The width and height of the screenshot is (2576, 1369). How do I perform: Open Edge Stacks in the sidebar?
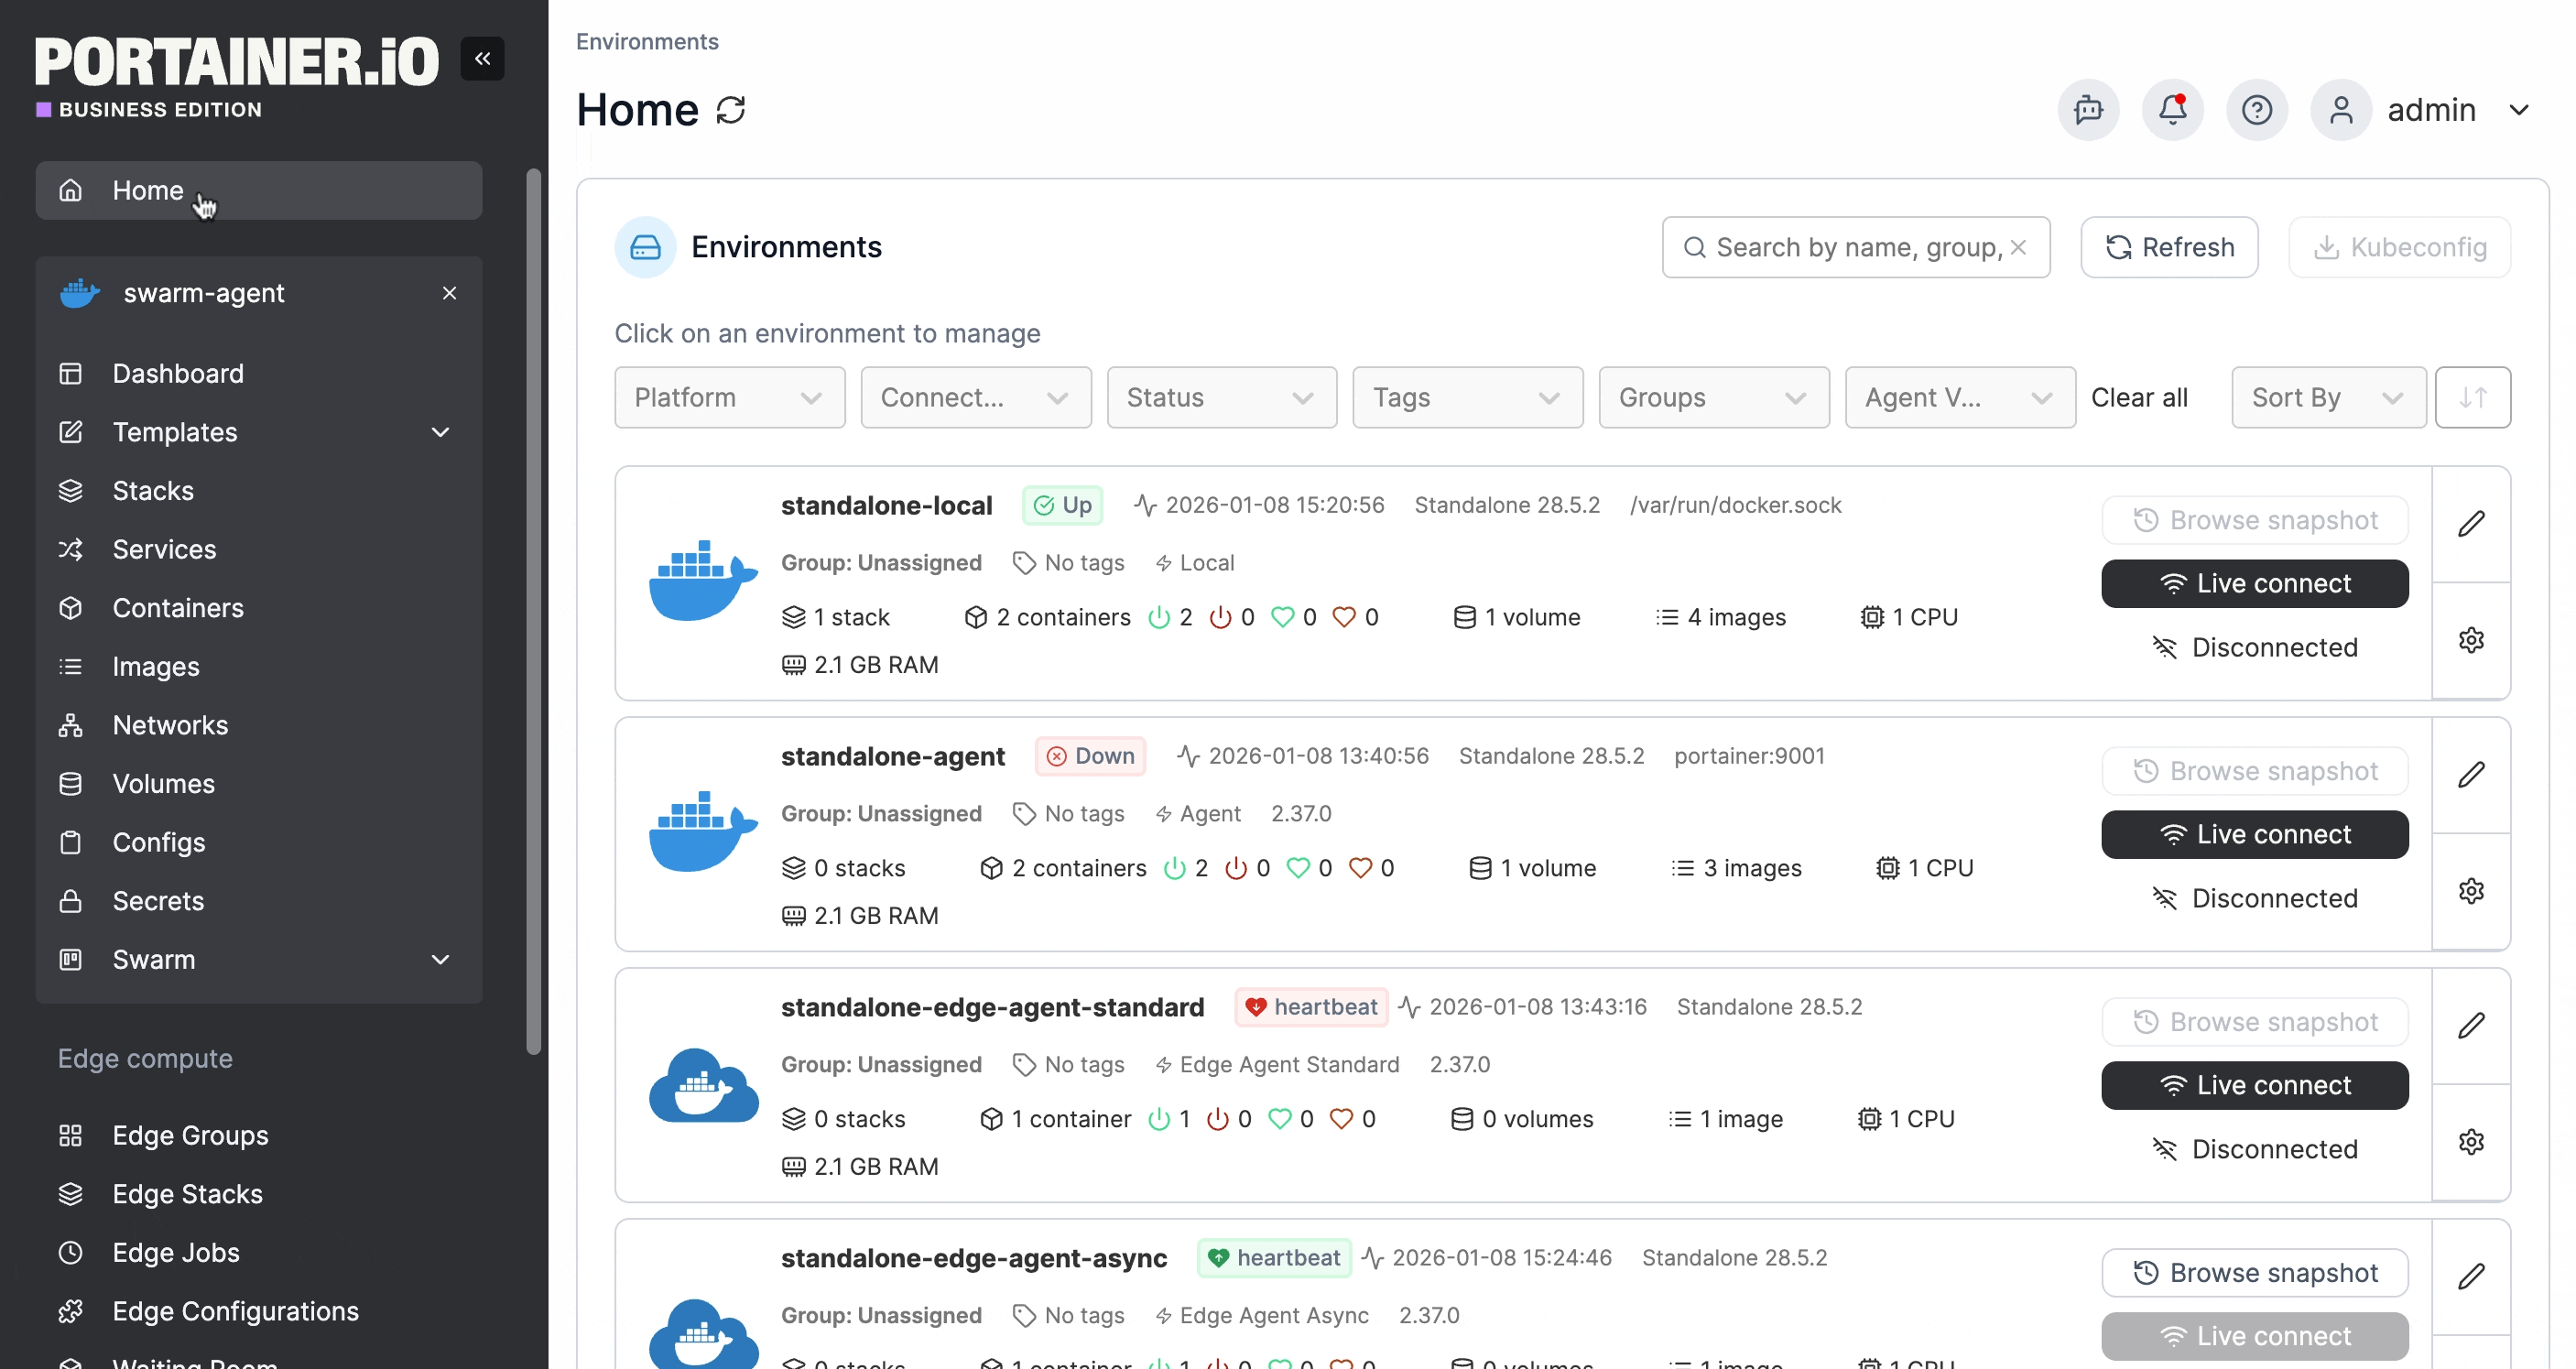pos(187,1194)
